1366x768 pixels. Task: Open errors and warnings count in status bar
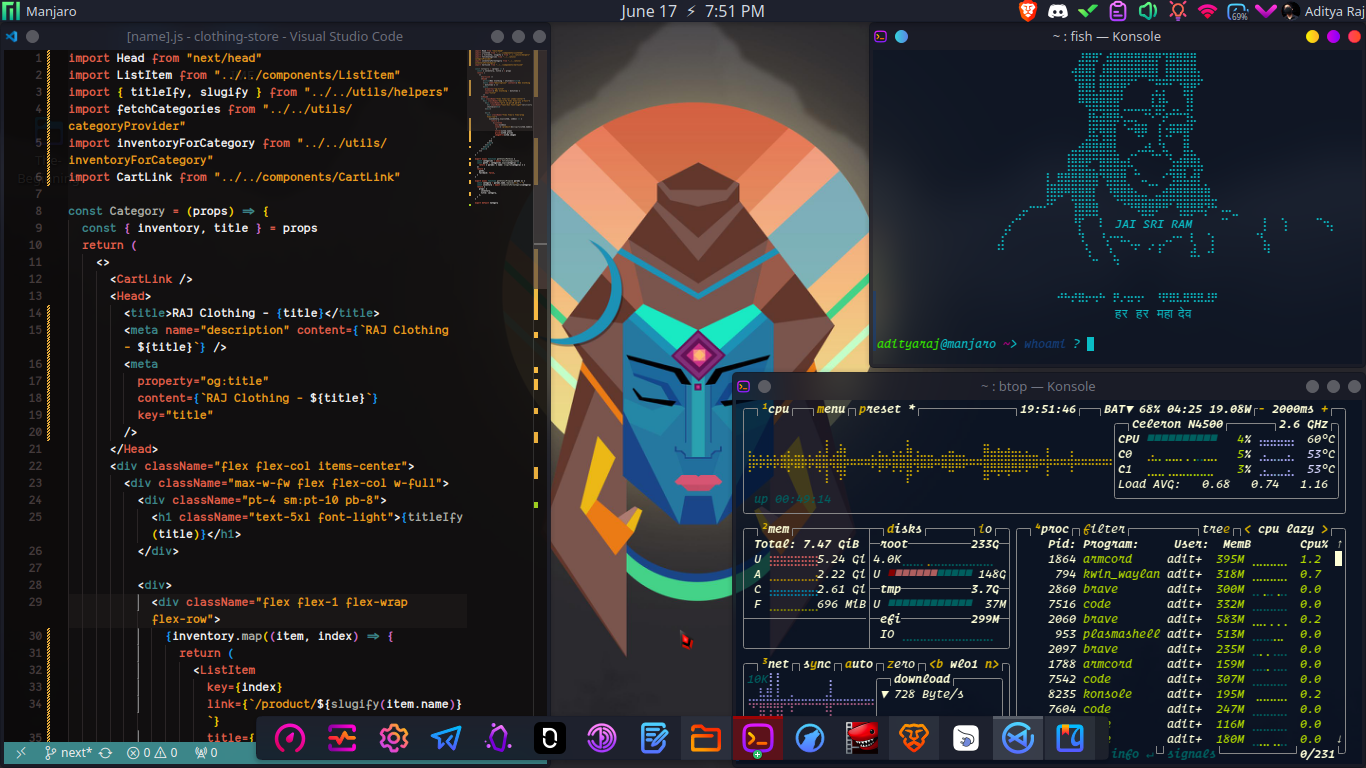[x=152, y=753]
